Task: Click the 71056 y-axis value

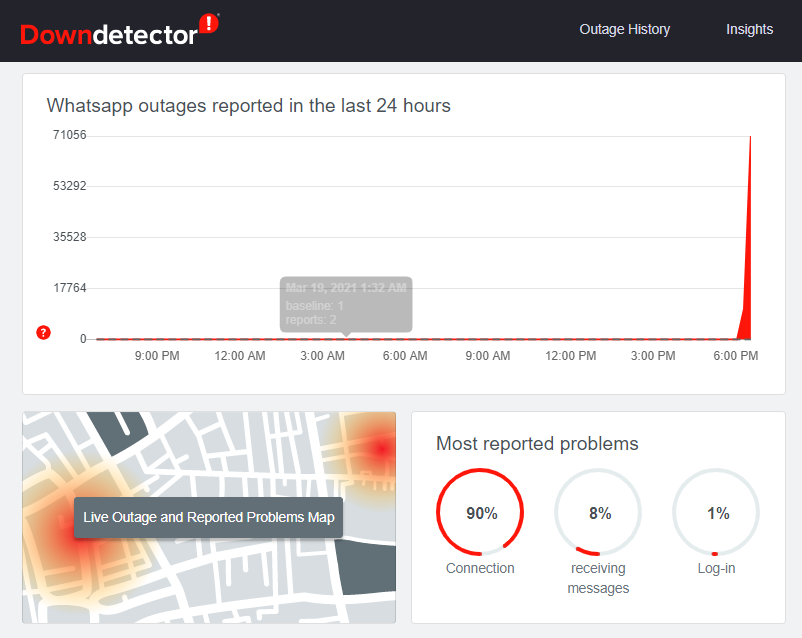Action: click(70, 135)
